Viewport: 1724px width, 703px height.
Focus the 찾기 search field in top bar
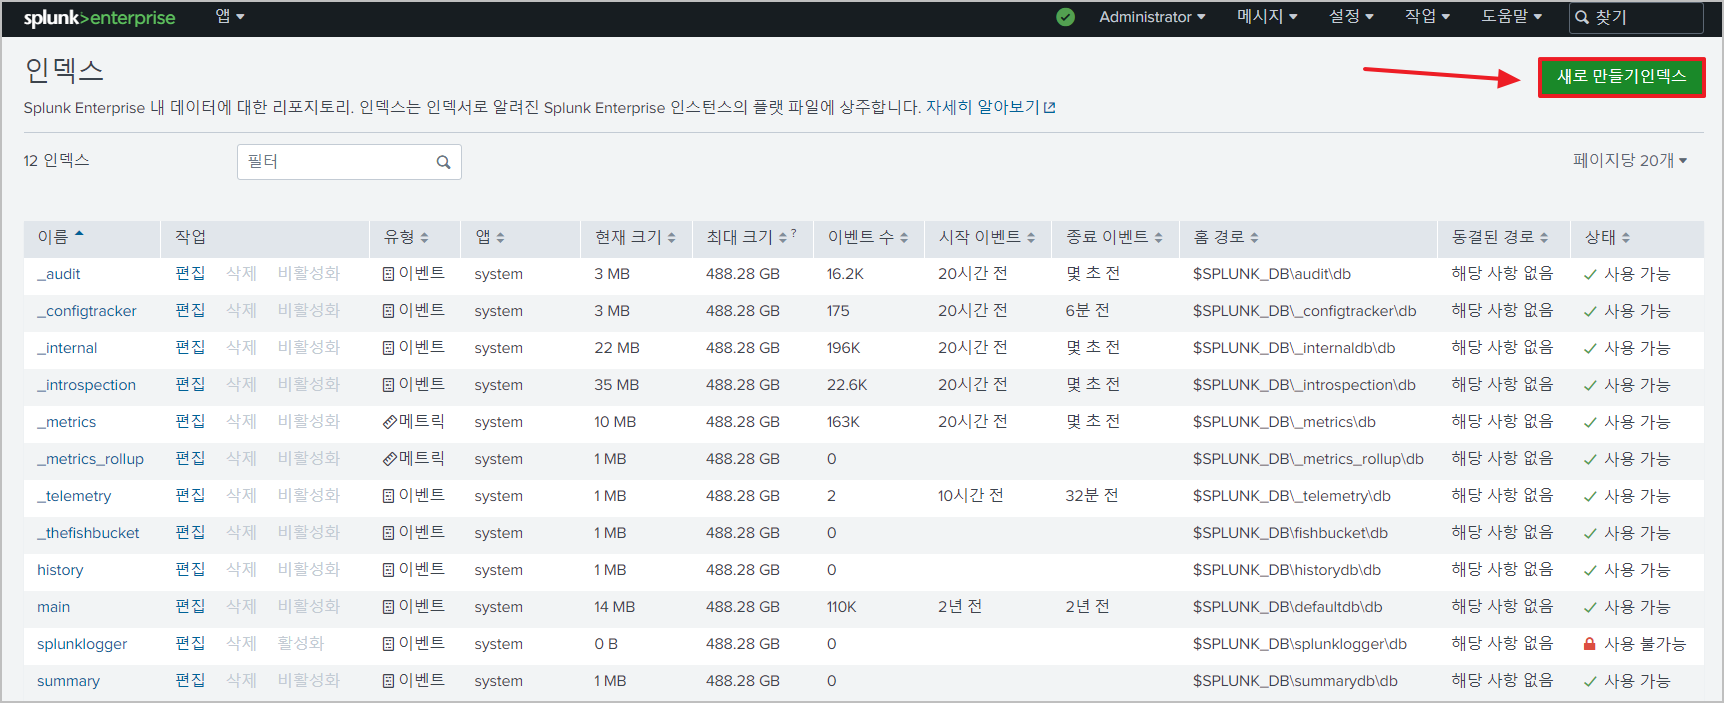pyautogui.click(x=1636, y=17)
